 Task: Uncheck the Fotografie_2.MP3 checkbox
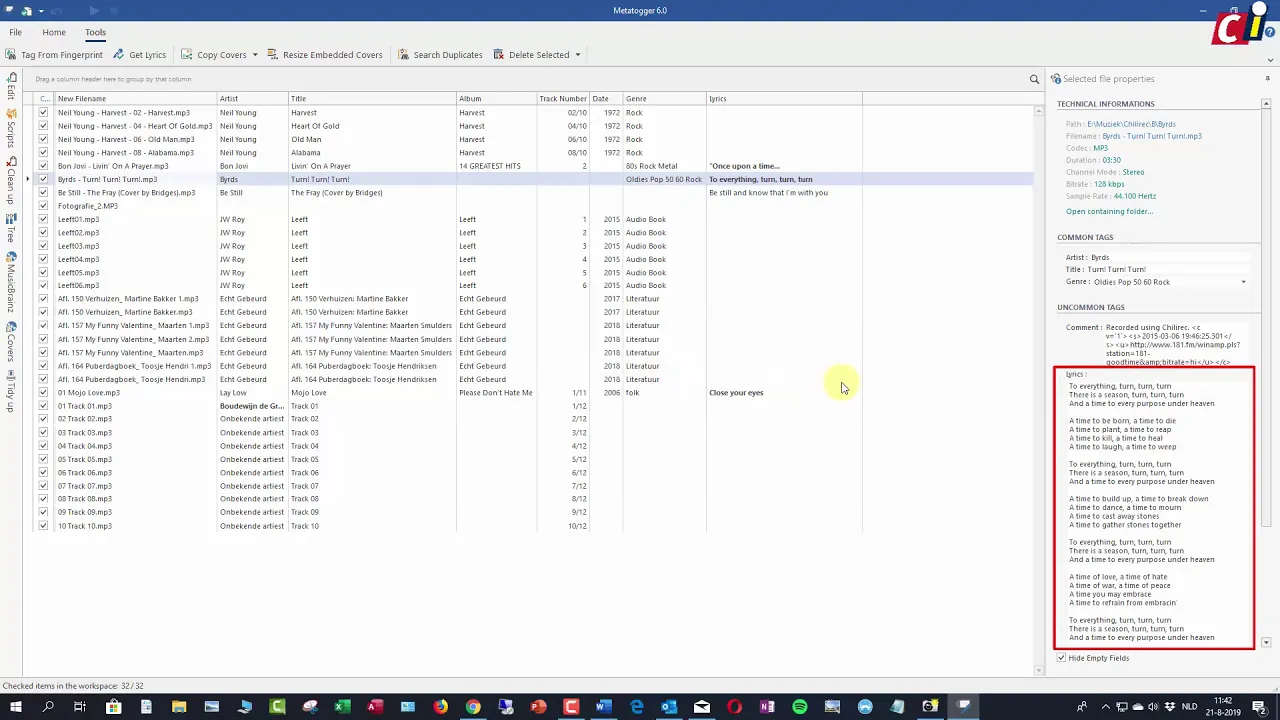click(43, 206)
